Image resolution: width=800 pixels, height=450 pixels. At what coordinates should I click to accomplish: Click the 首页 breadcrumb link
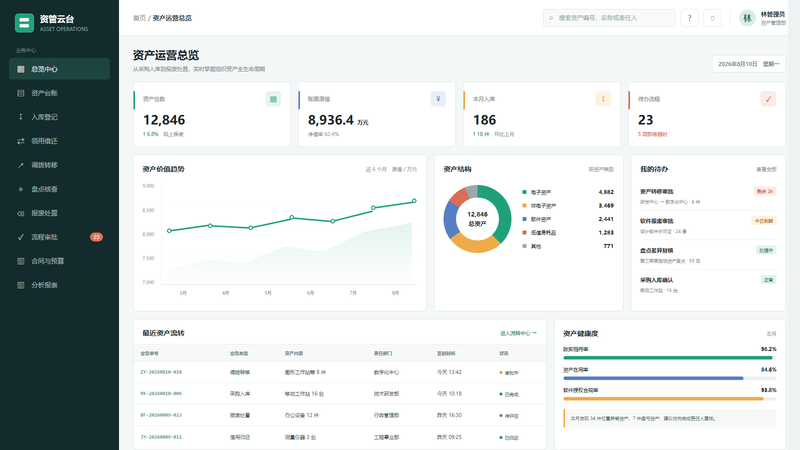[139, 18]
